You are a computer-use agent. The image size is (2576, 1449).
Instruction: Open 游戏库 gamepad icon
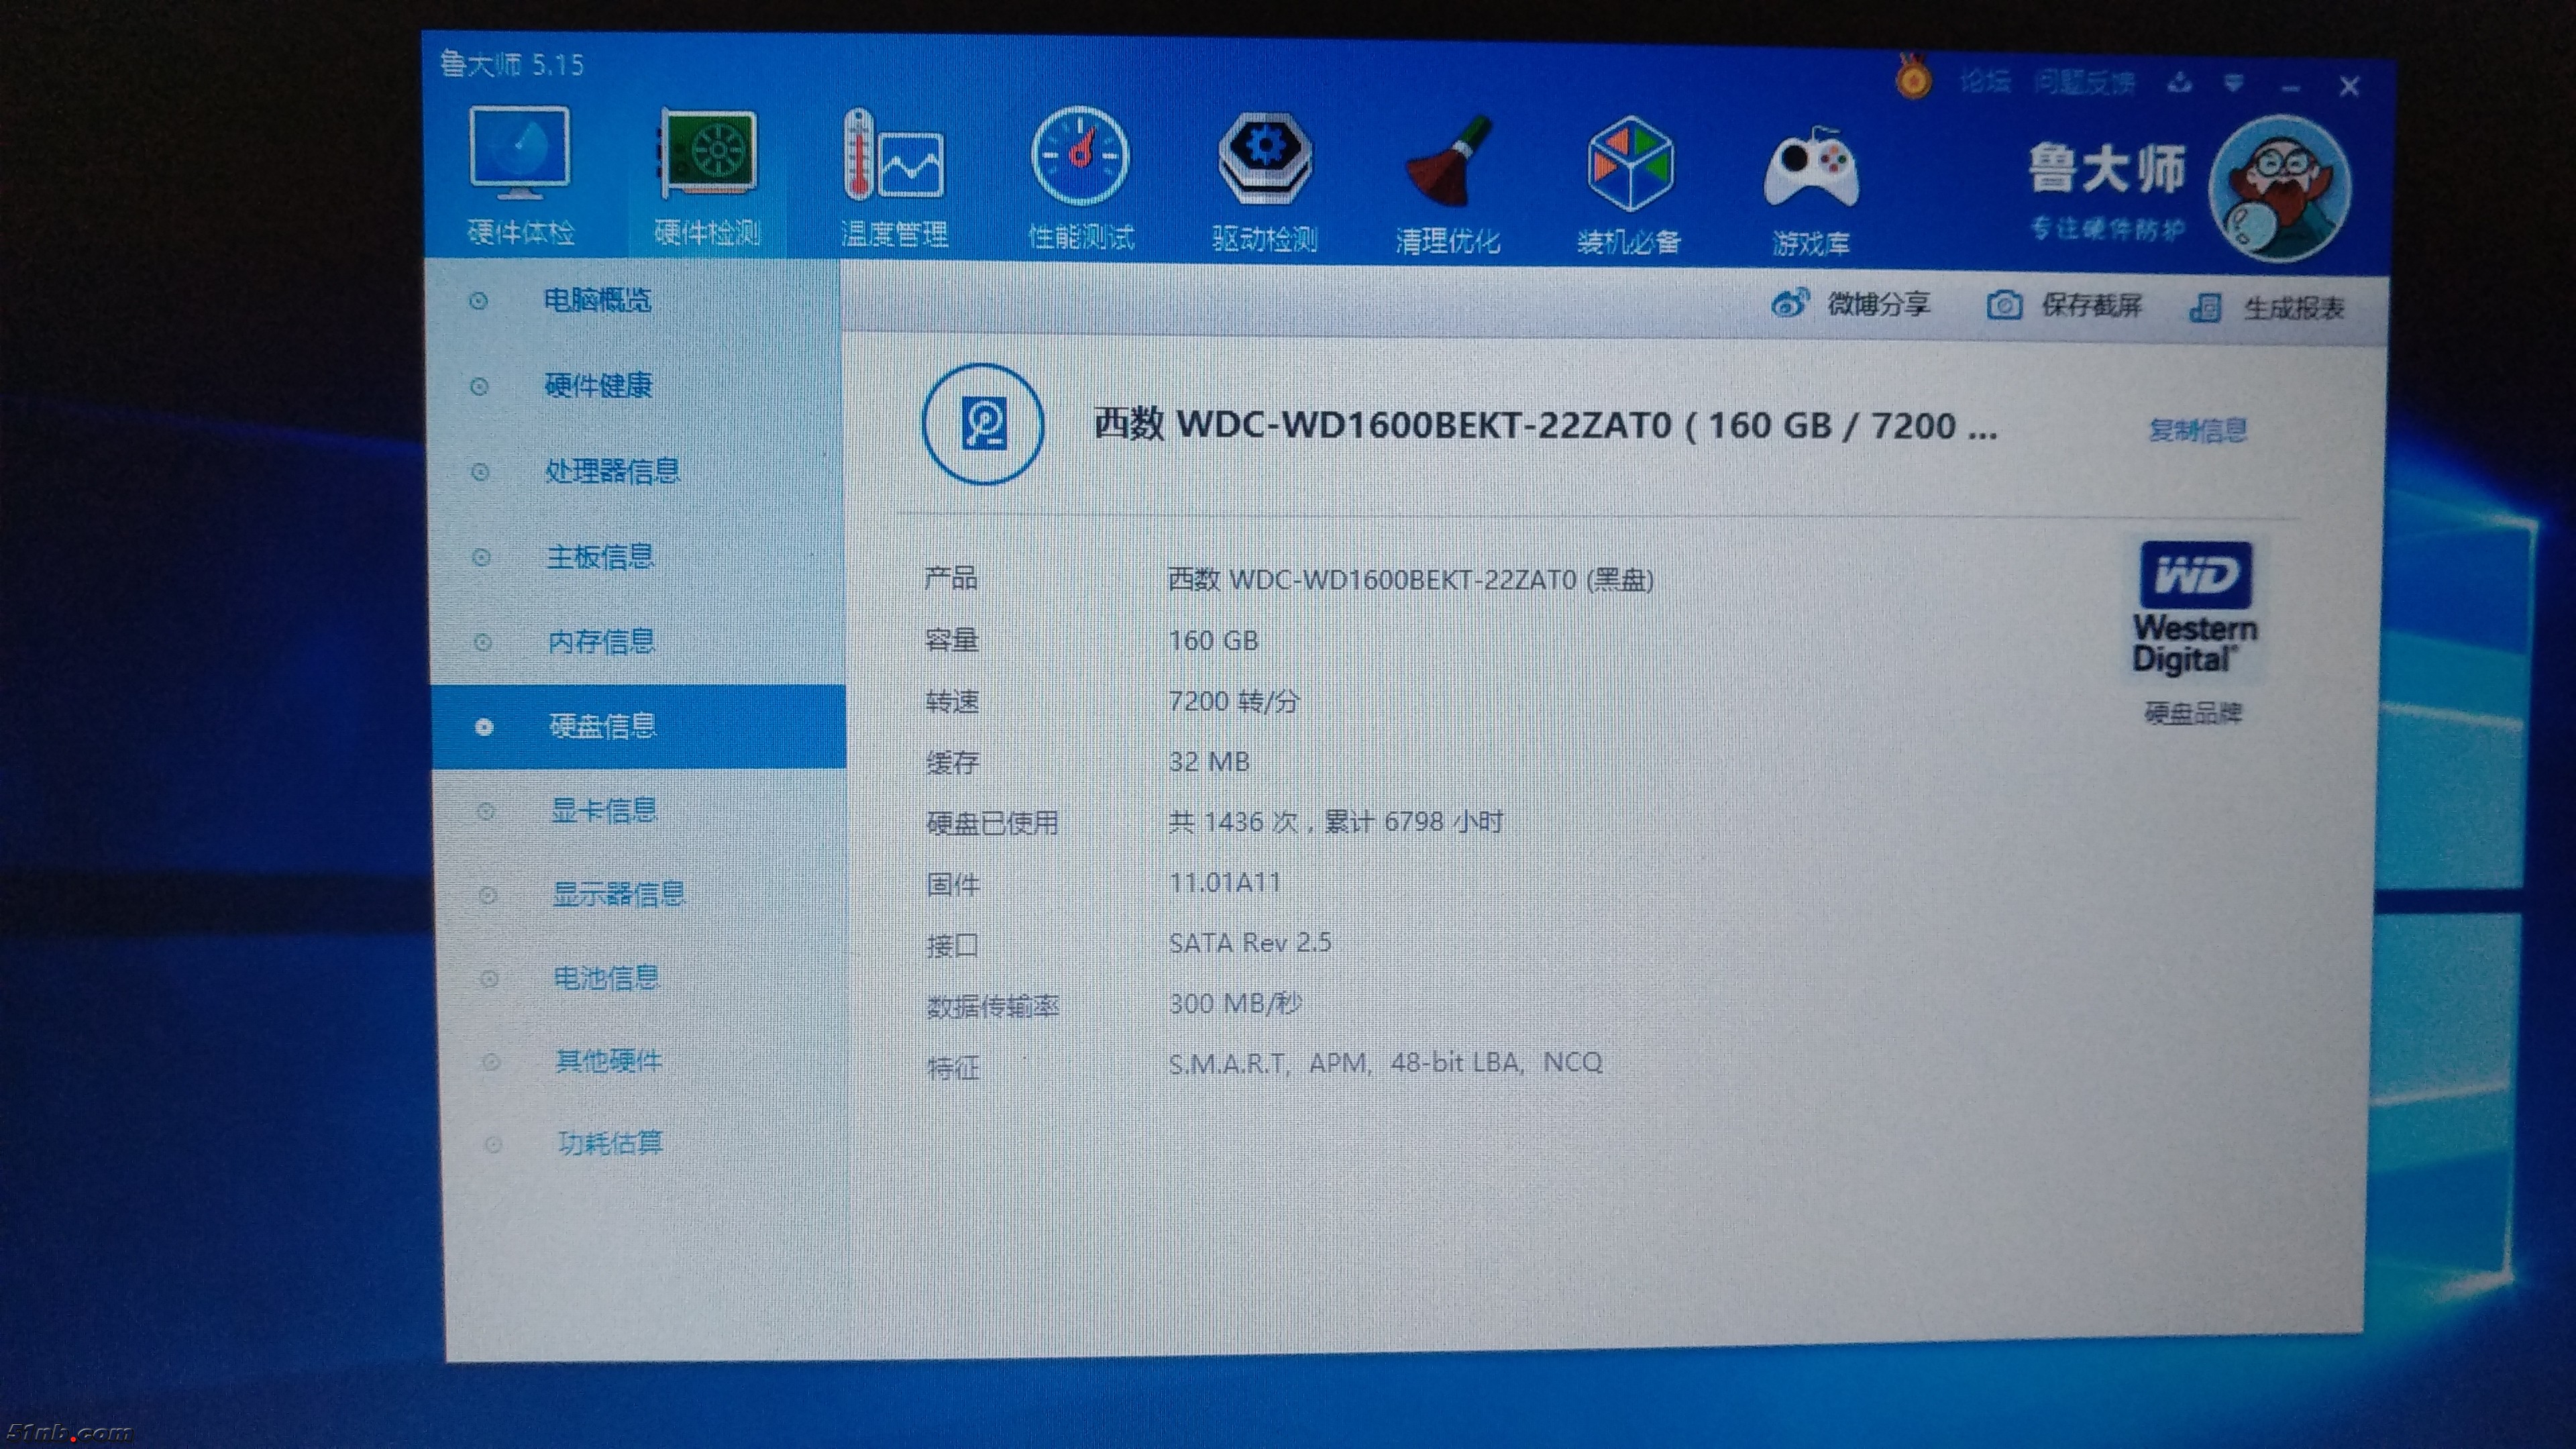pyautogui.click(x=1811, y=170)
